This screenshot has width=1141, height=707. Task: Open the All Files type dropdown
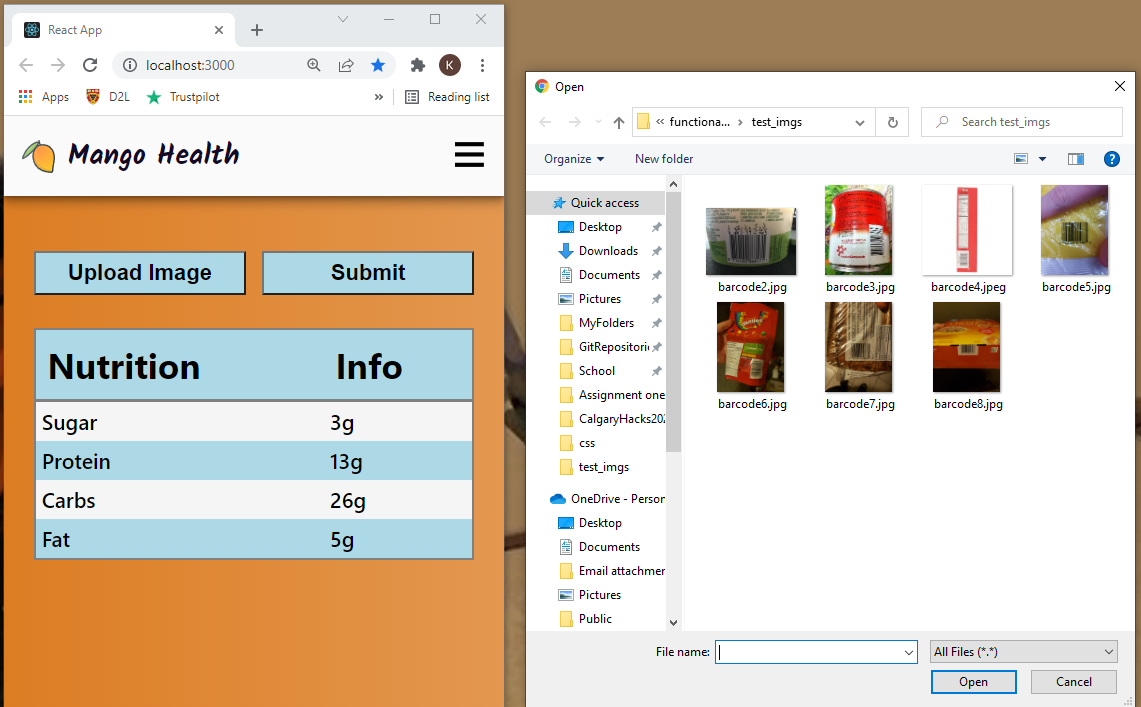[1023, 652]
